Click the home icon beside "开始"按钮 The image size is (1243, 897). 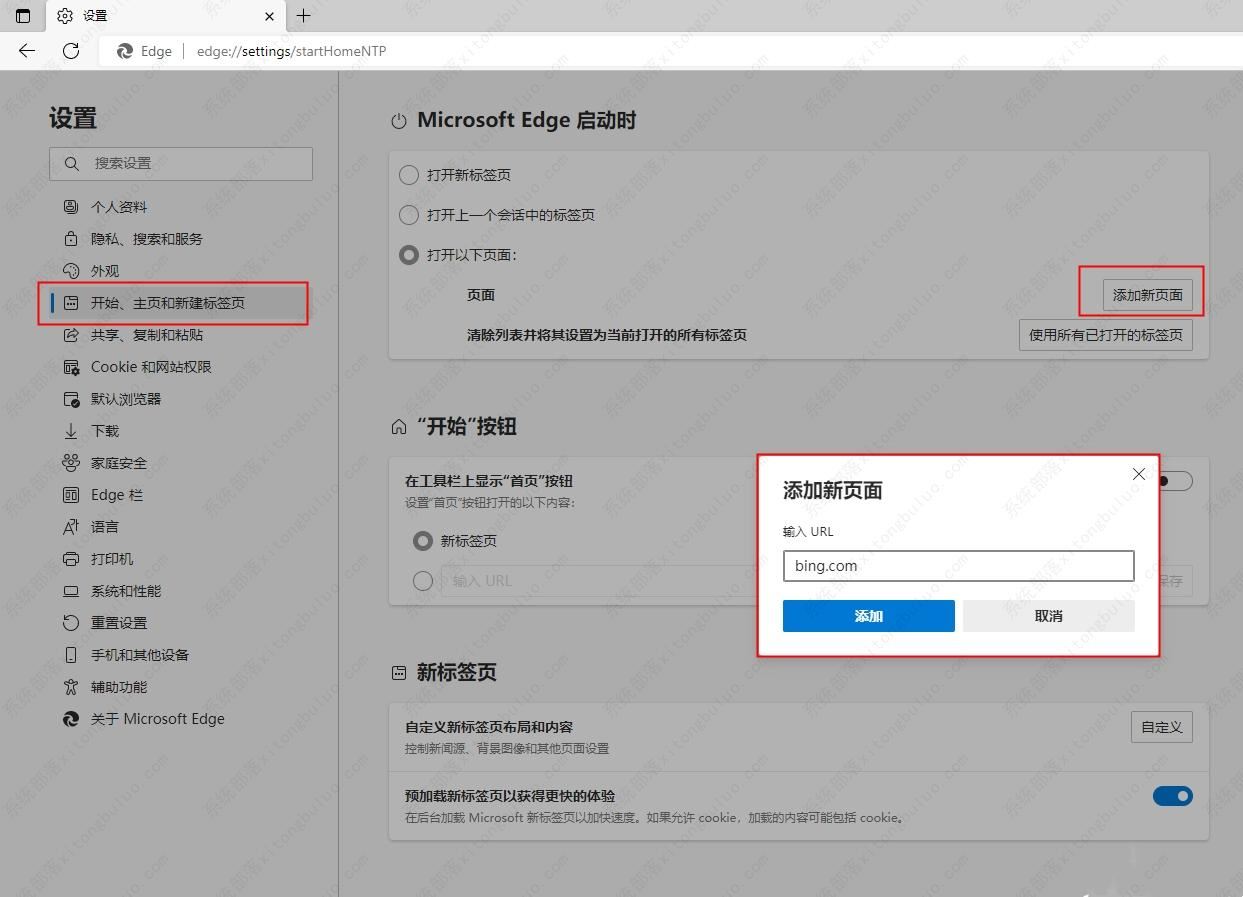click(x=399, y=427)
